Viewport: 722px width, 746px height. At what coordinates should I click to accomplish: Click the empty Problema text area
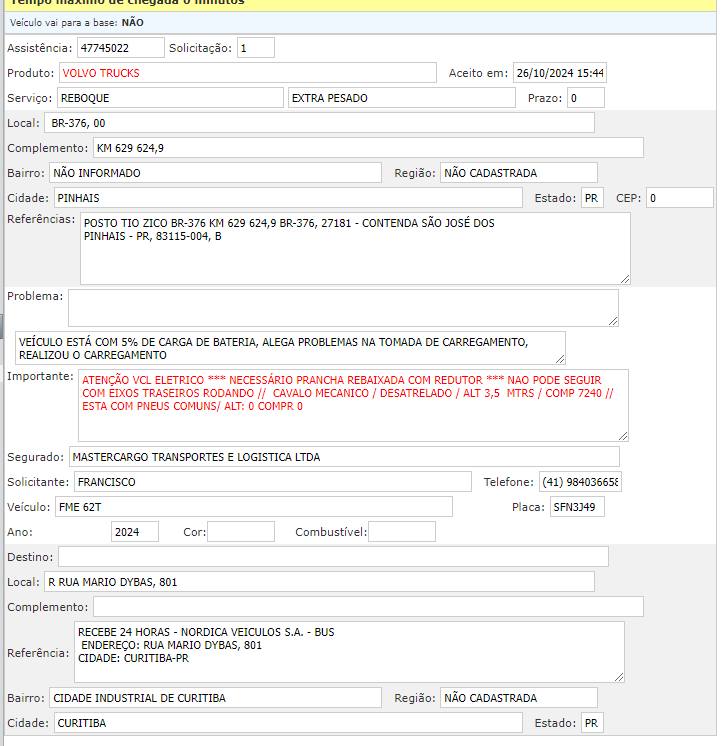[x=343, y=308]
